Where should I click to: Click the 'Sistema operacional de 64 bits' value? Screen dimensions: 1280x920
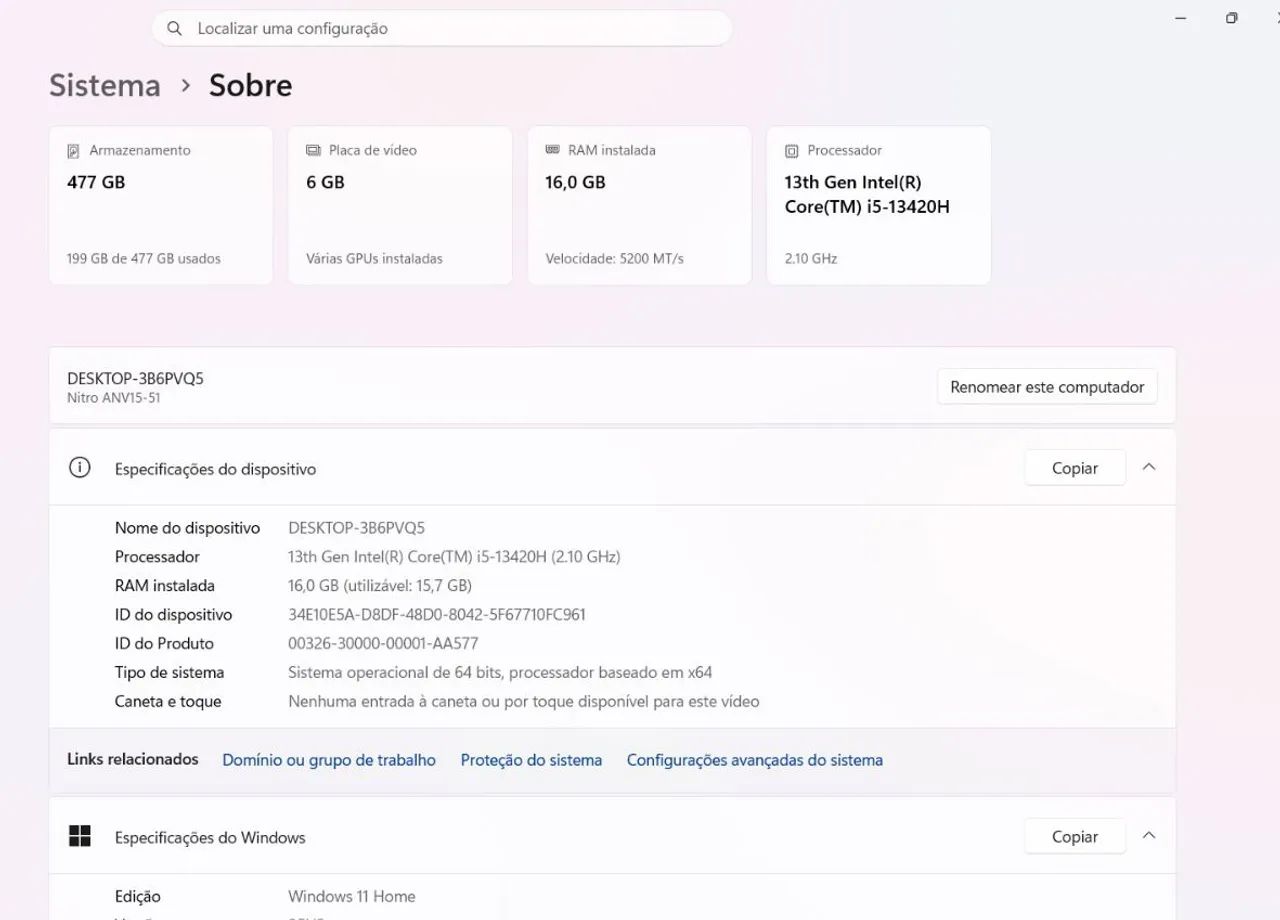coord(500,673)
